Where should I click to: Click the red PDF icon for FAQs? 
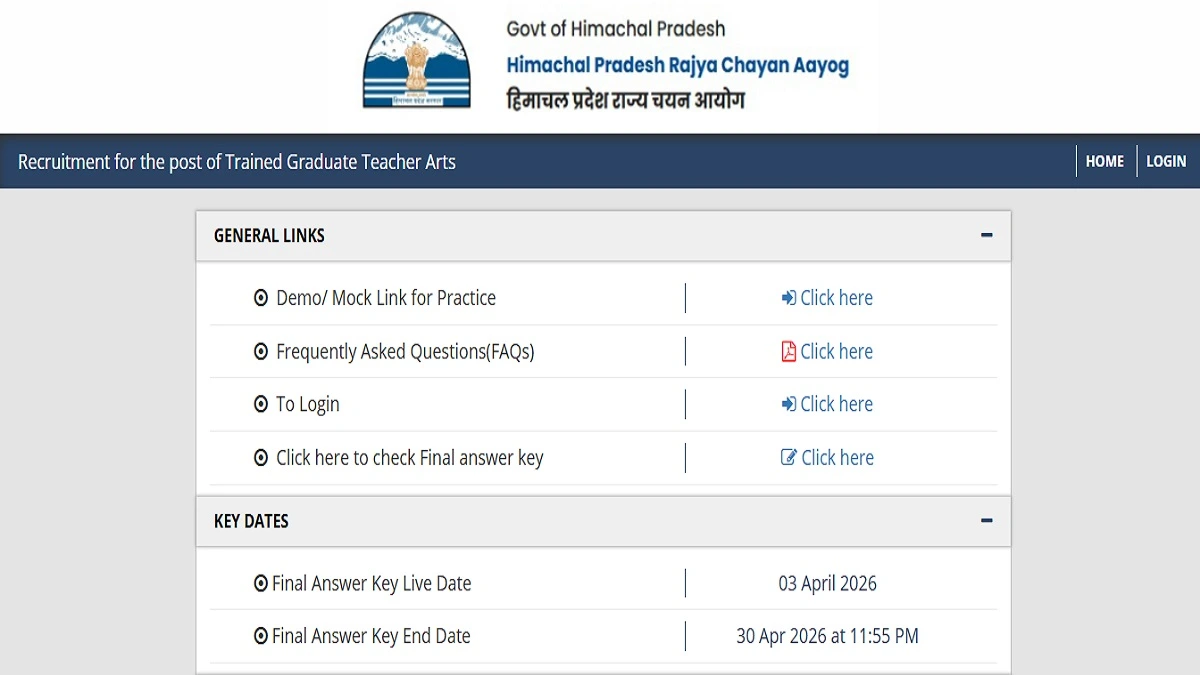tap(788, 352)
